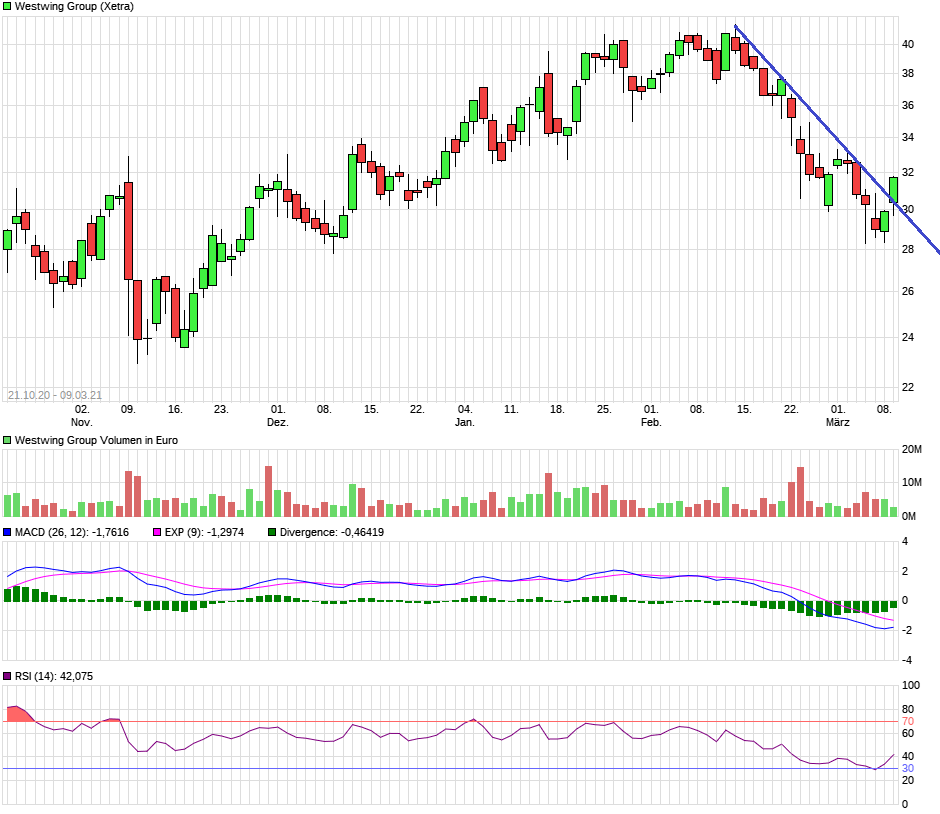
Task: Click the purple RSI (14) legend square
Action: [7, 677]
